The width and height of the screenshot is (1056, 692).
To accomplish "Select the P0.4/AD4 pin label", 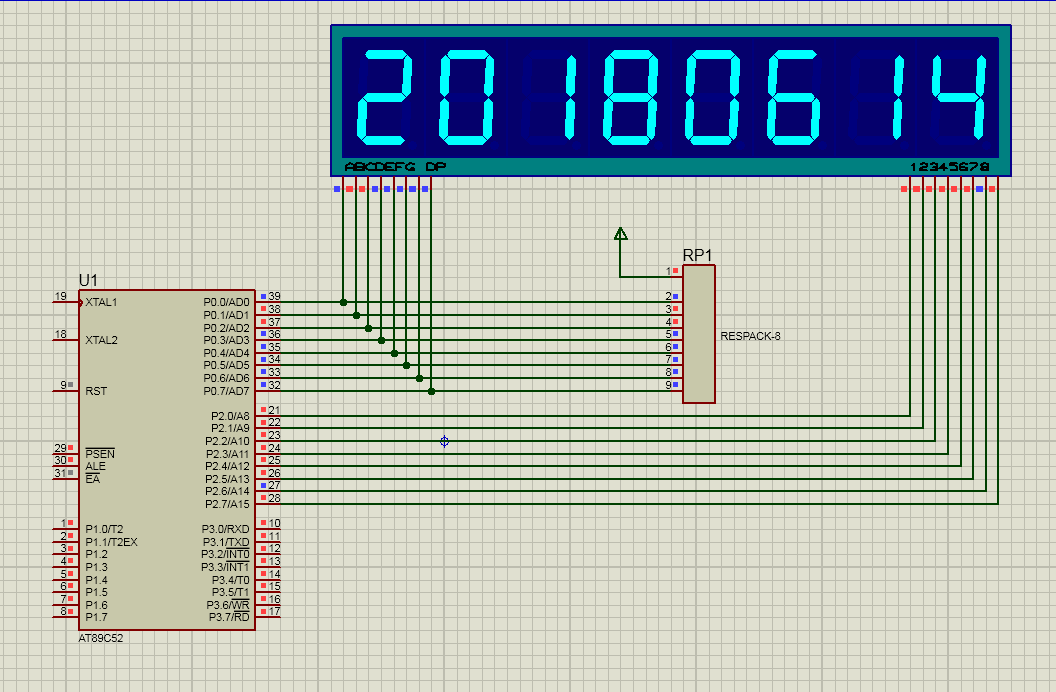I will point(226,353).
